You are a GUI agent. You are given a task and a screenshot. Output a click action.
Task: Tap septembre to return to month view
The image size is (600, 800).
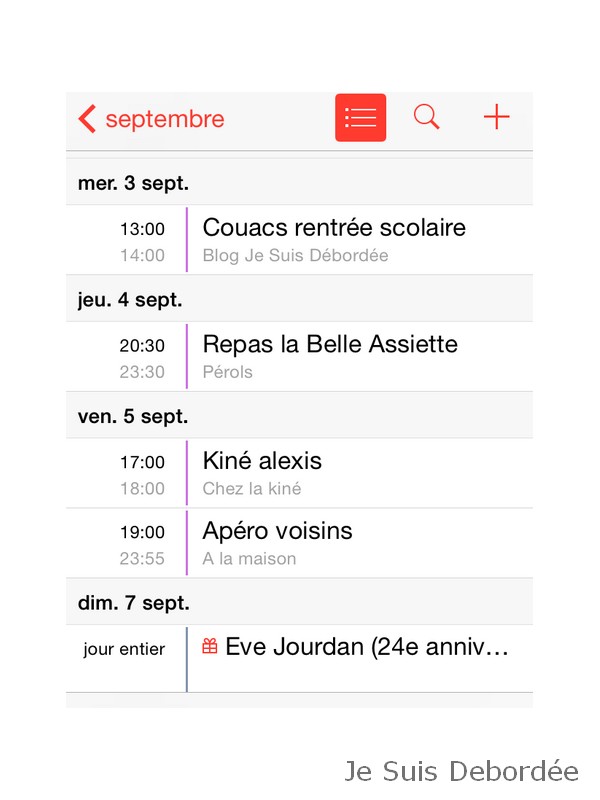(x=163, y=118)
